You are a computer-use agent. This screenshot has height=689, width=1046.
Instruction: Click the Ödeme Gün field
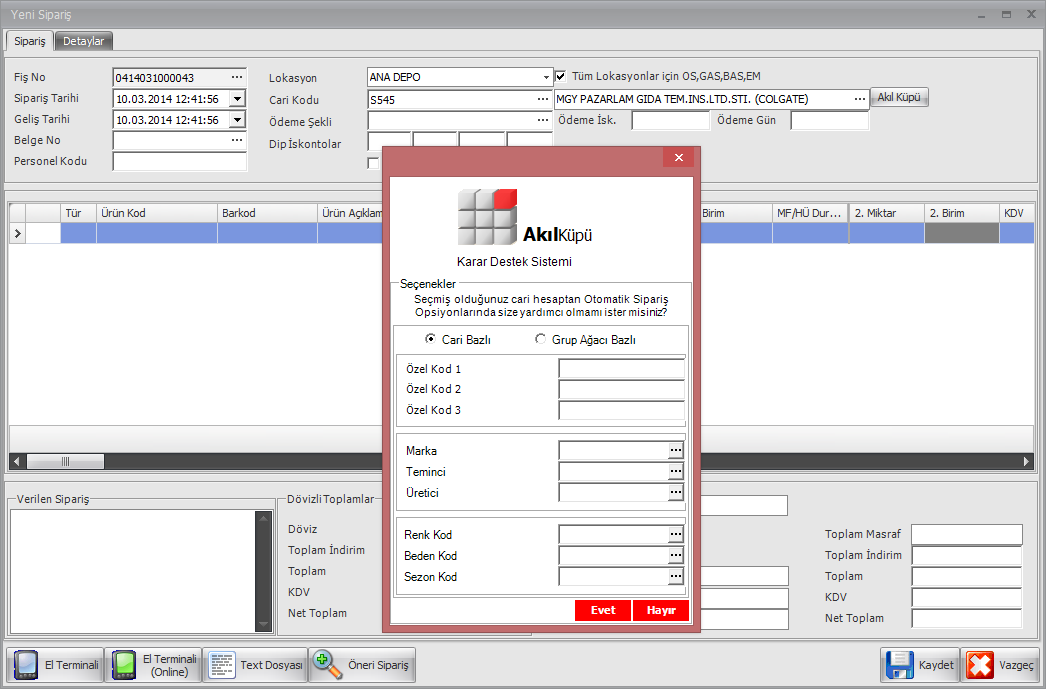point(830,121)
